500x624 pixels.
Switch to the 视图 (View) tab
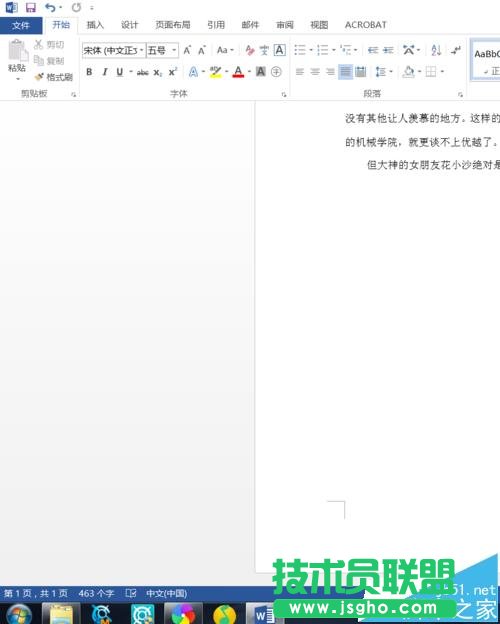coord(319,25)
